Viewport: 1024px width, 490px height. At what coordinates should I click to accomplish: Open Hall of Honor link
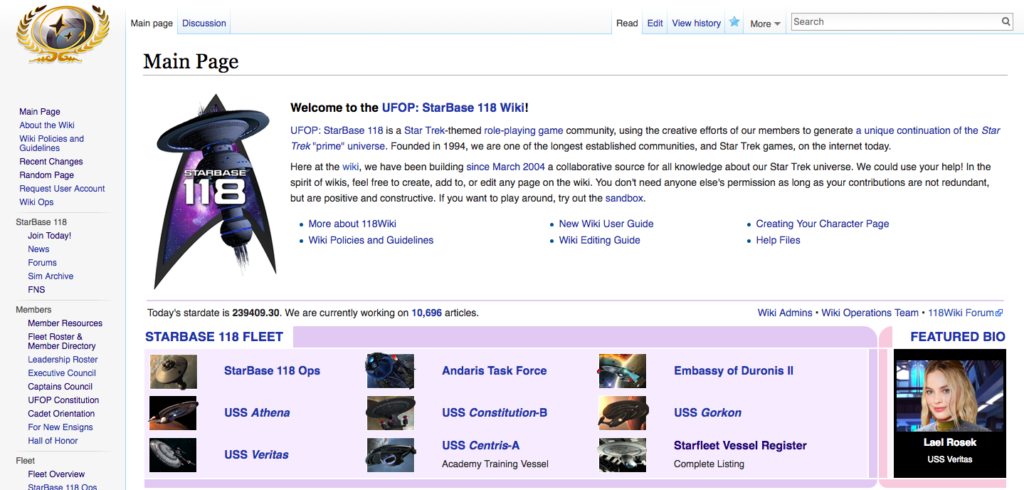point(53,440)
